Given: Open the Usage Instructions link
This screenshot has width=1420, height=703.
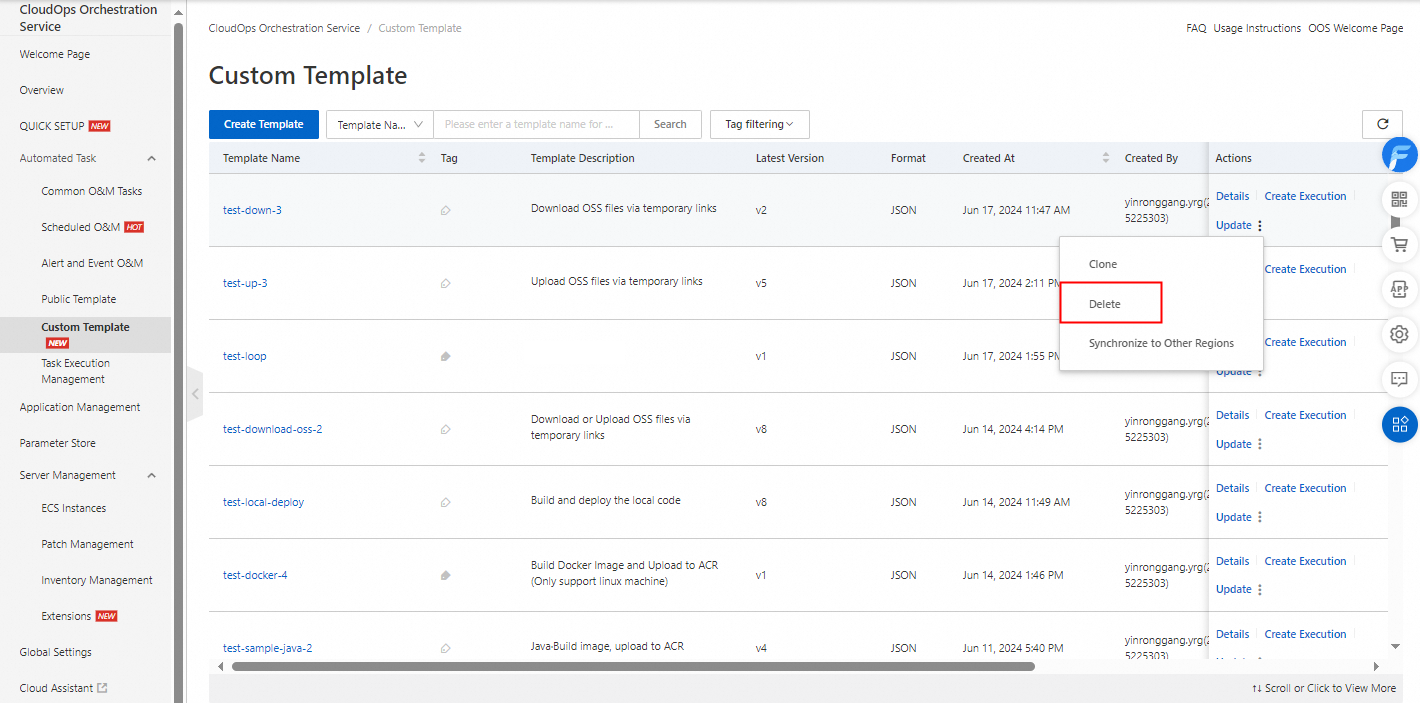Looking at the screenshot, I should (1257, 28).
